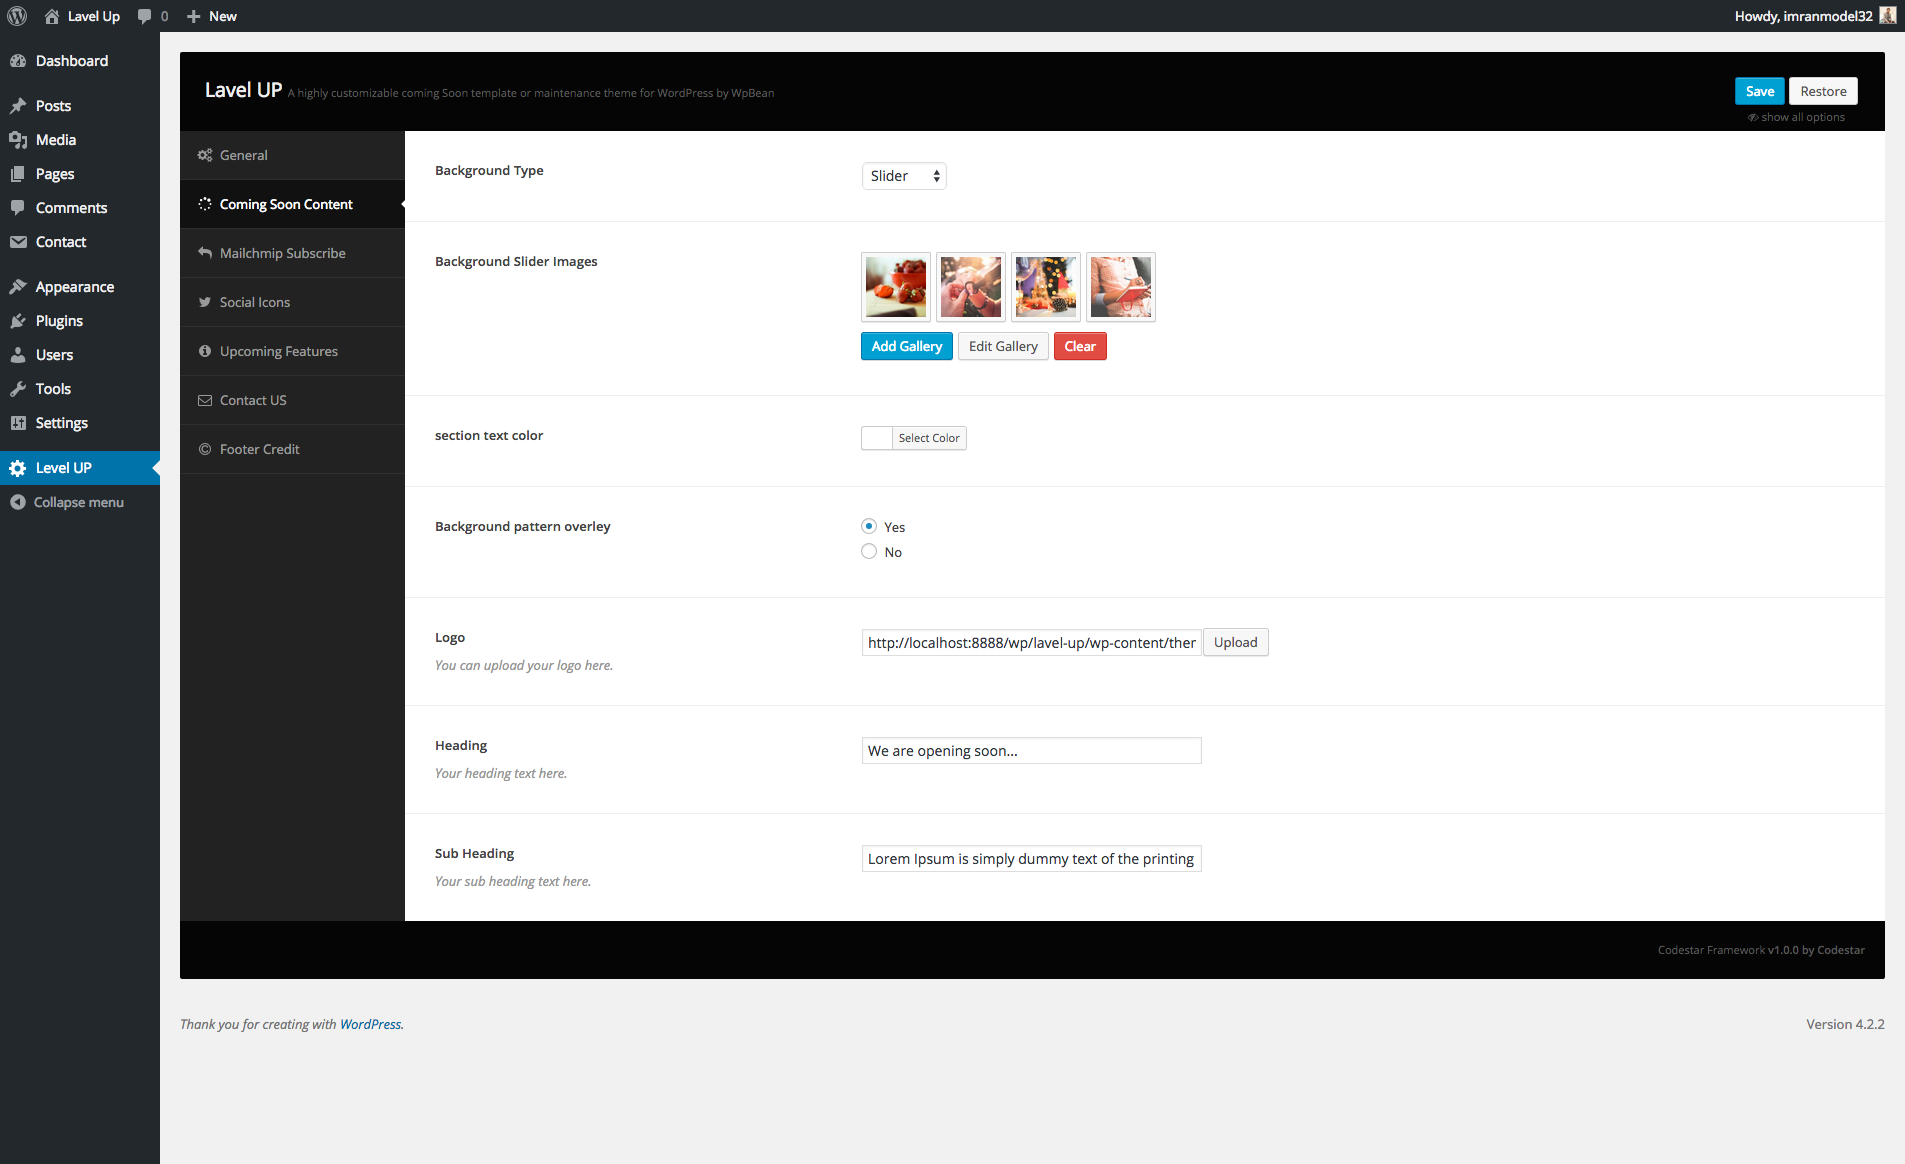Click the Tools wrench icon
Image resolution: width=1905 pixels, height=1164 pixels.
(x=18, y=389)
